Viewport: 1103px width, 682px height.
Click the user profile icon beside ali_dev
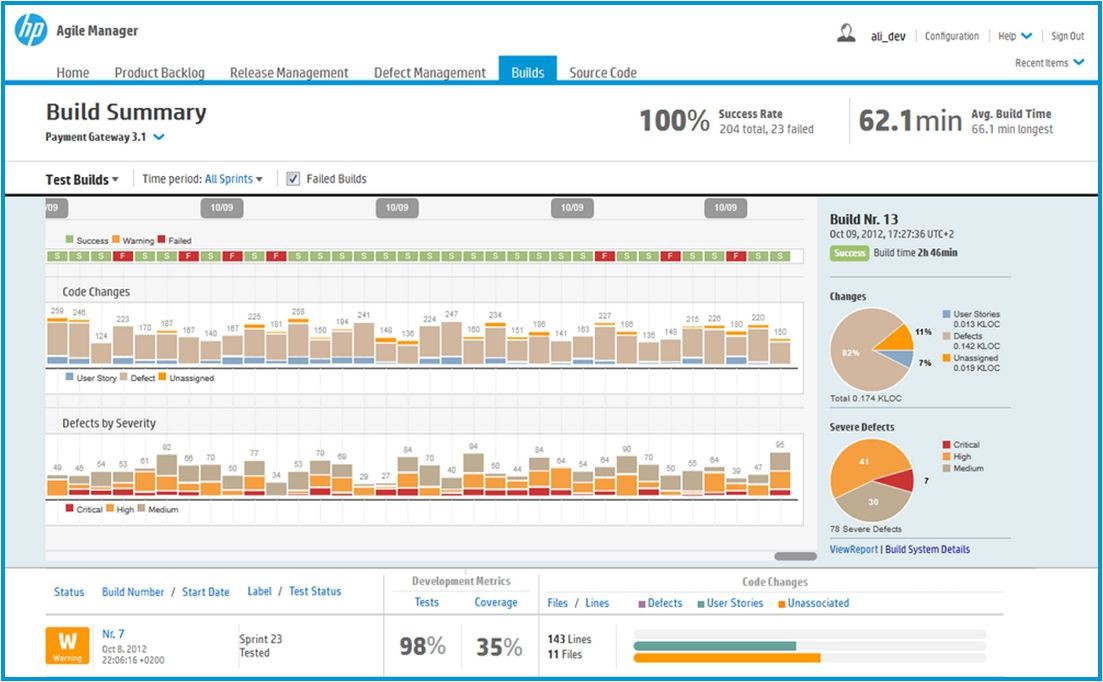pyautogui.click(x=846, y=34)
